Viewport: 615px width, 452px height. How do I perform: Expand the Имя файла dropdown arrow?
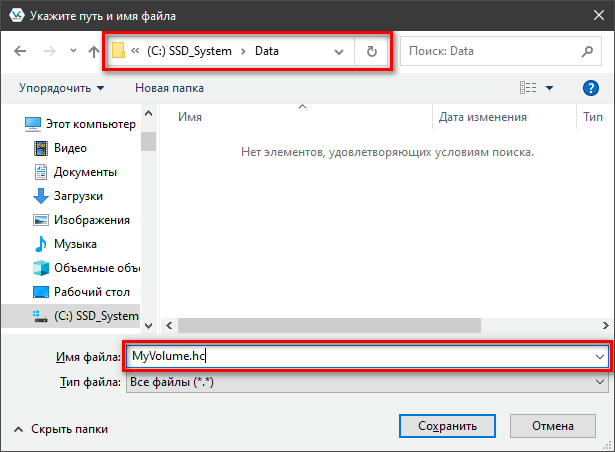click(x=599, y=356)
